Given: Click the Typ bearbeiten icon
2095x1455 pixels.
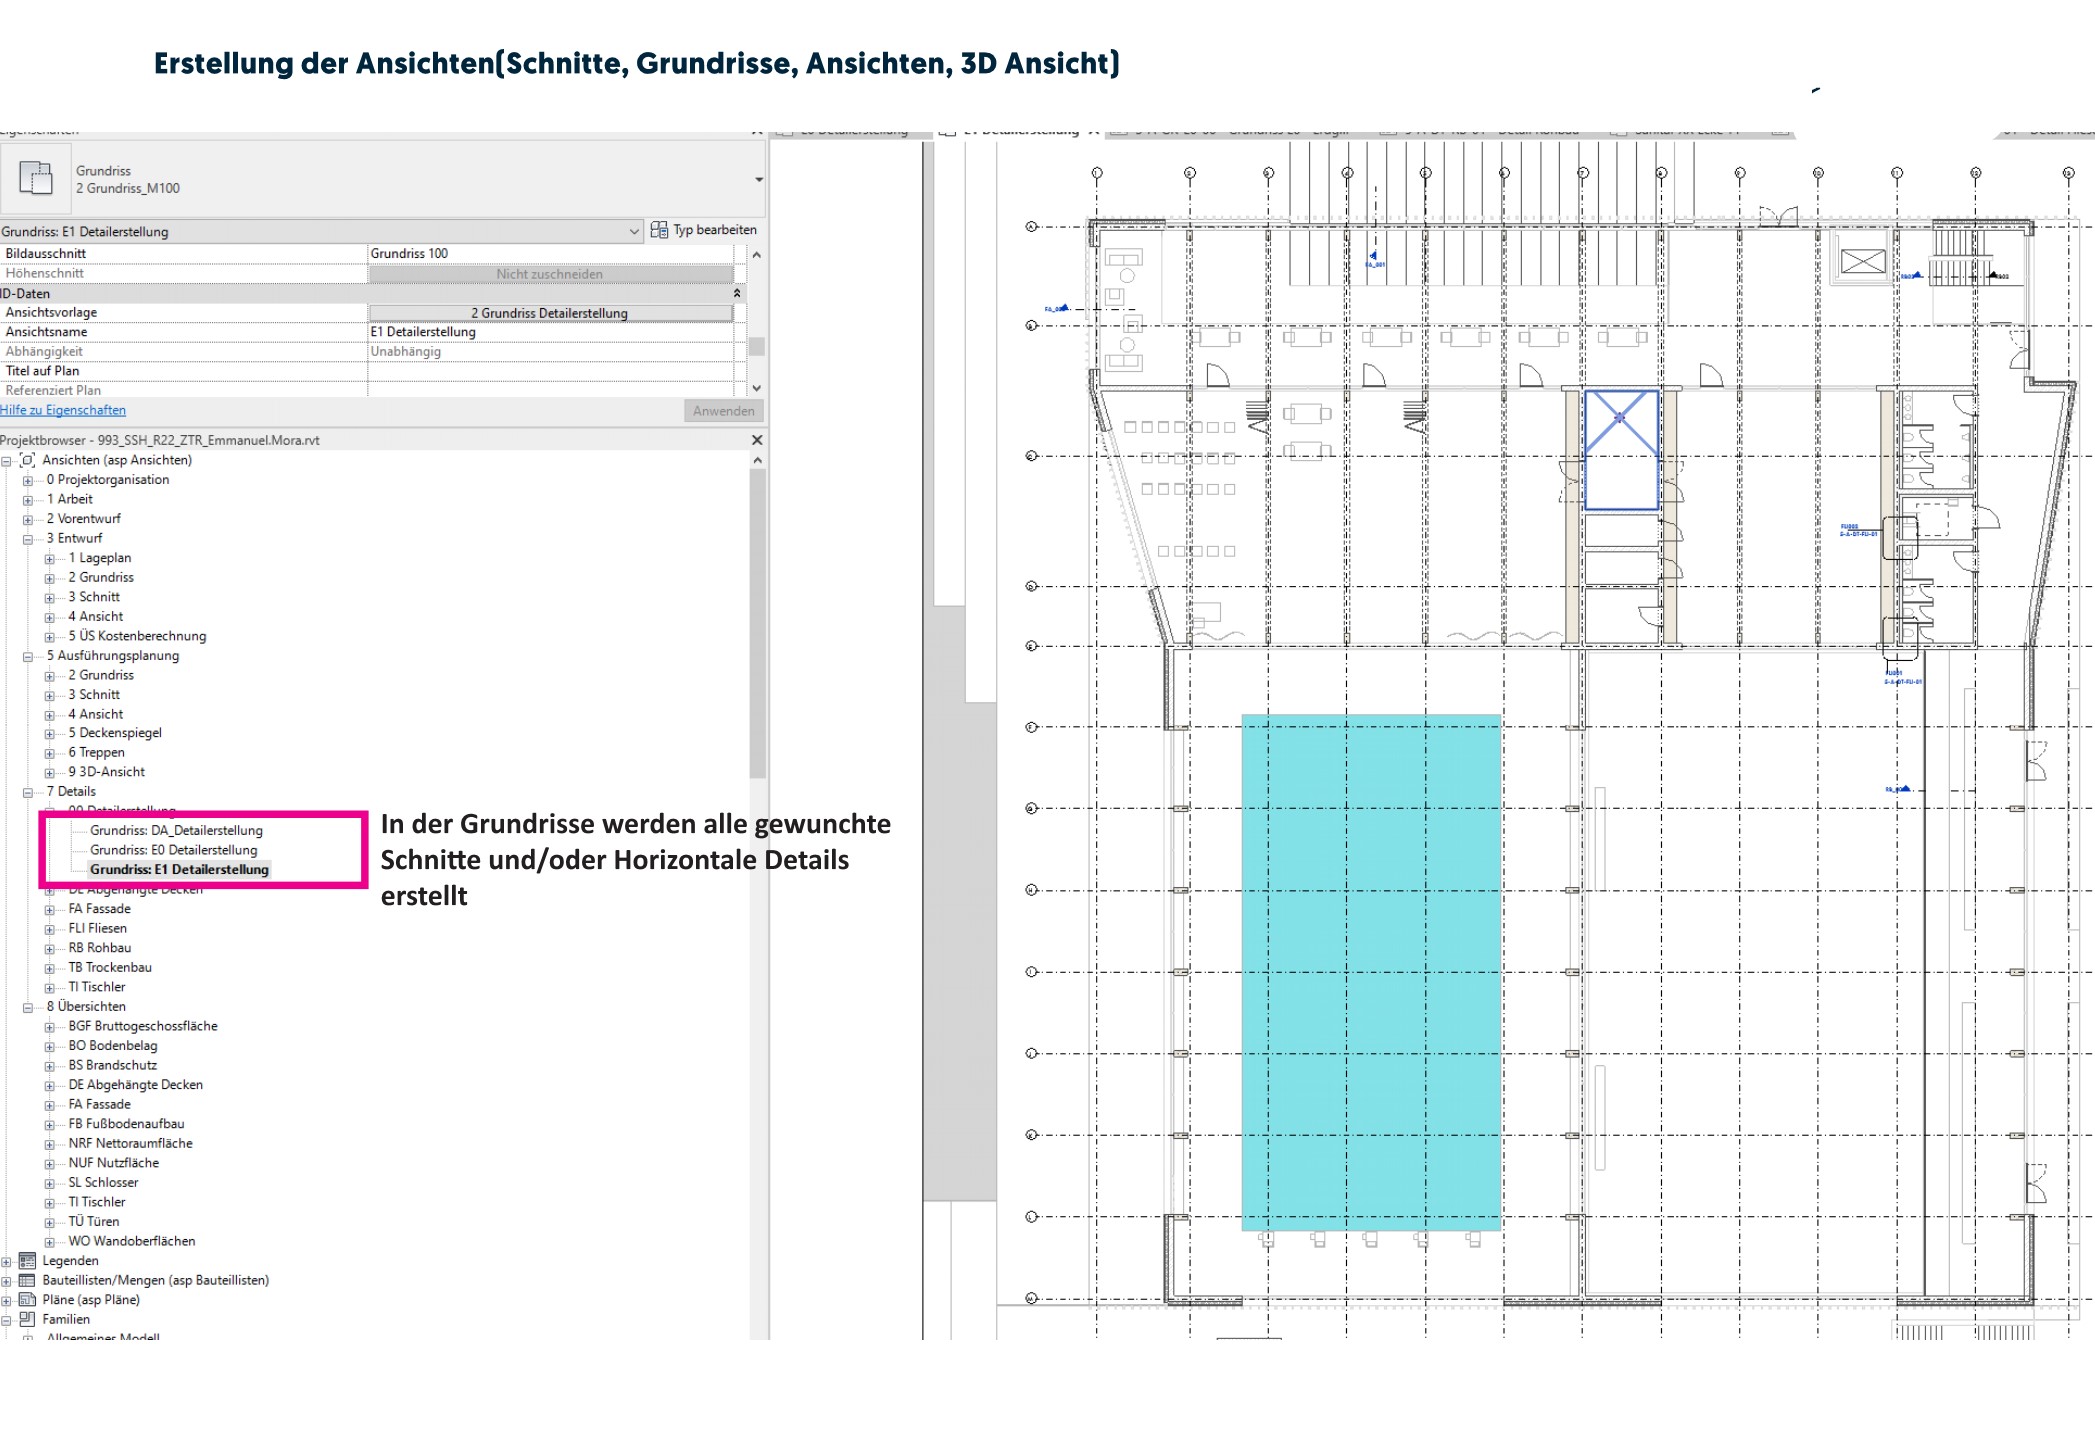Looking at the screenshot, I should (x=659, y=230).
